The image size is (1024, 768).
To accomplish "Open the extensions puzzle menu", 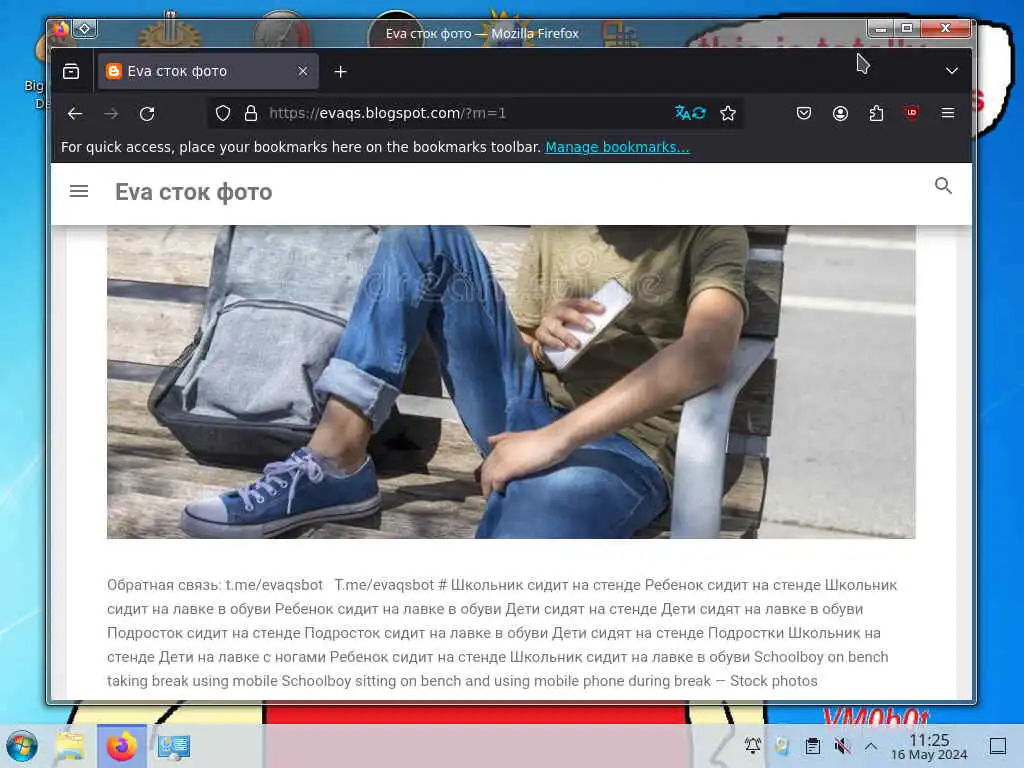I will (876, 113).
